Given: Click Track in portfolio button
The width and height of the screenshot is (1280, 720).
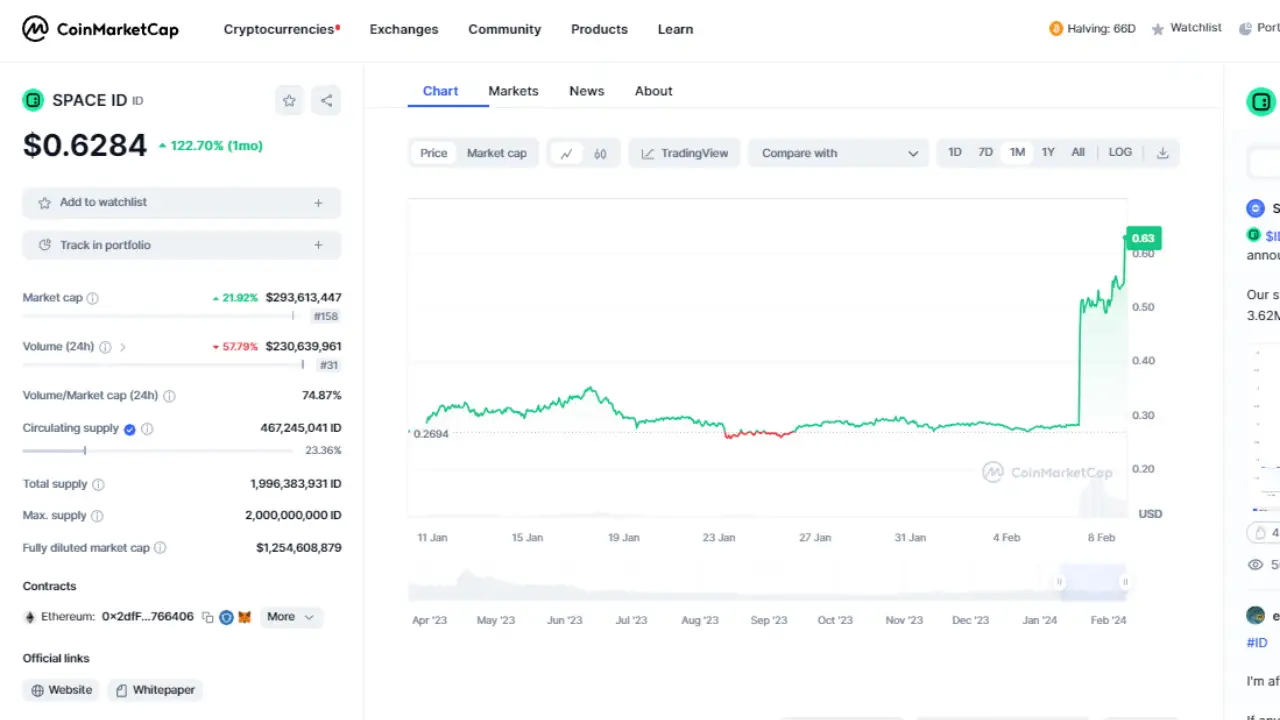Looking at the screenshot, I should [182, 245].
